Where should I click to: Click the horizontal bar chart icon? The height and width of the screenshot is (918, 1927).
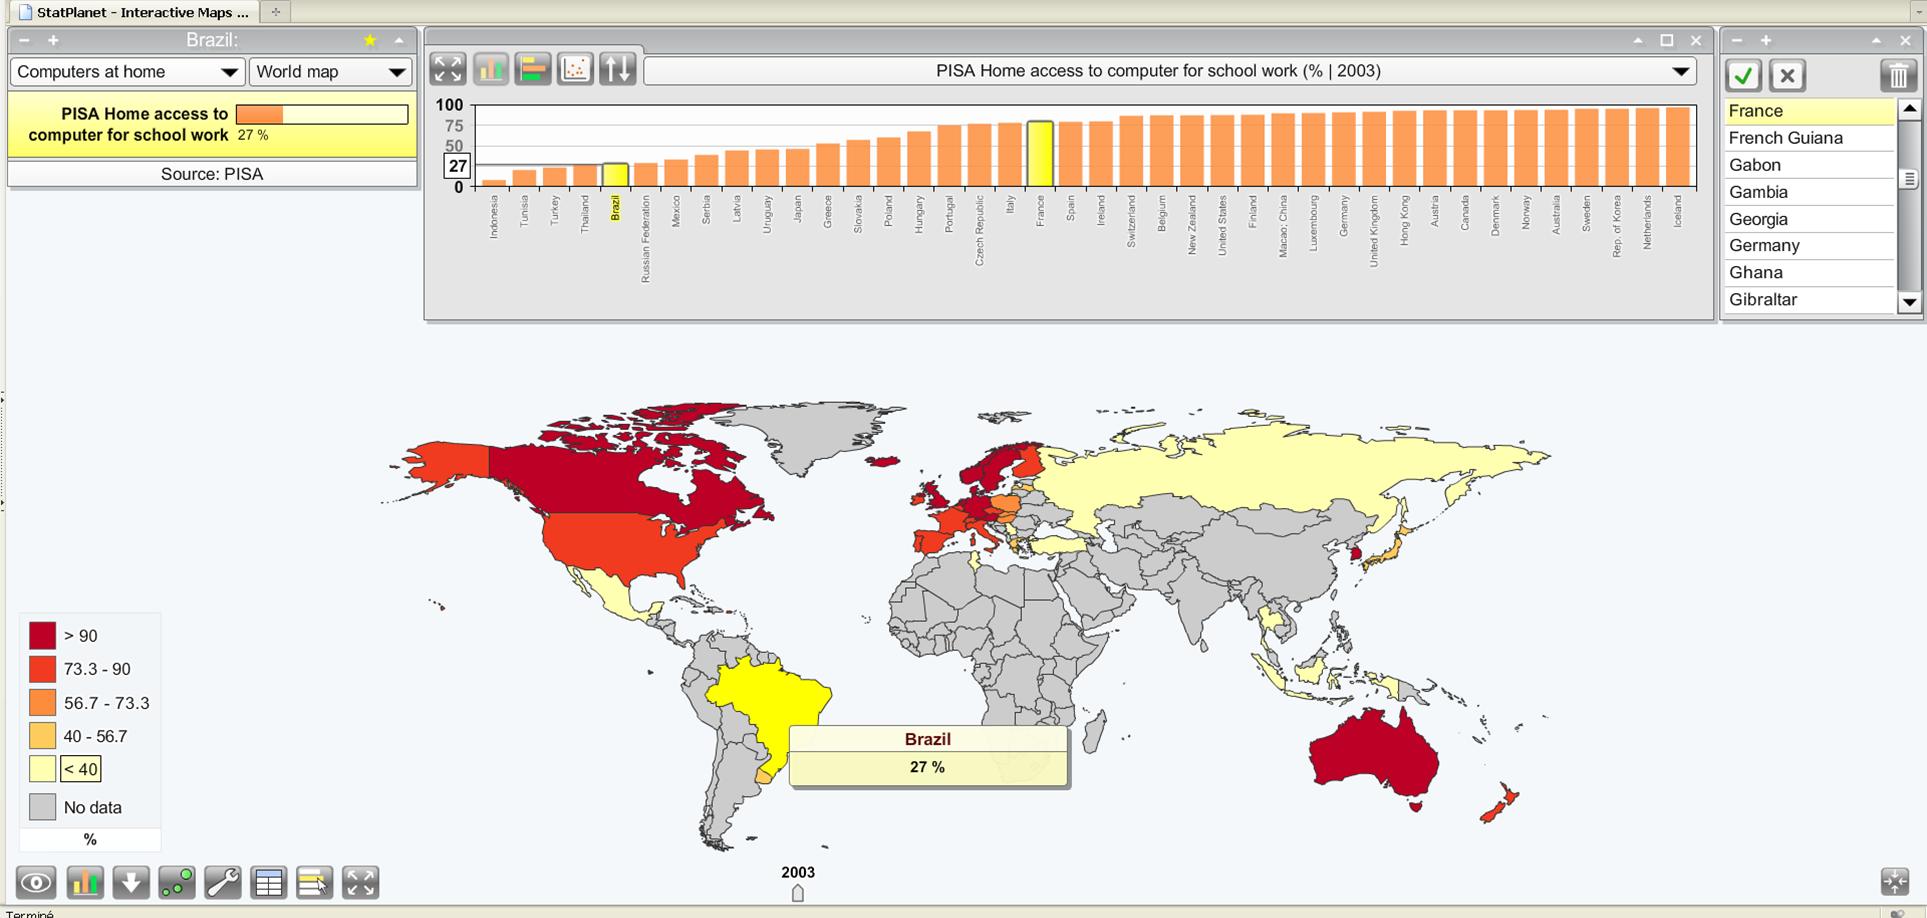pos(533,69)
